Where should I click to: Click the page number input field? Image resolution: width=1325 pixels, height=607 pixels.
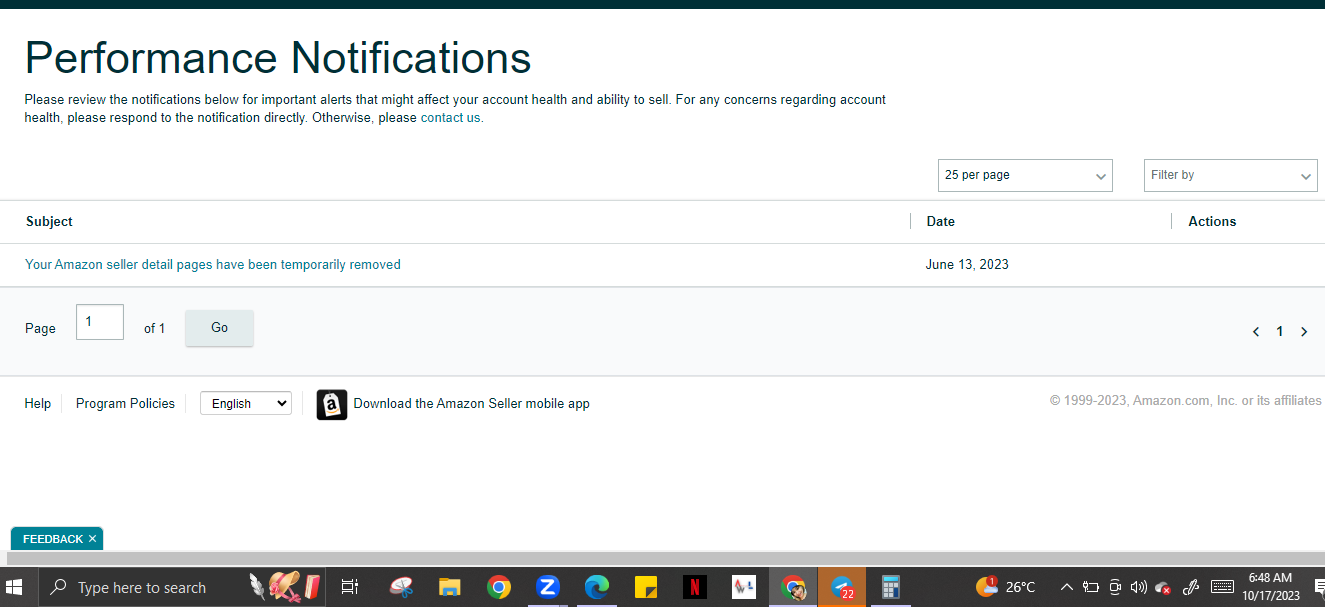100,322
